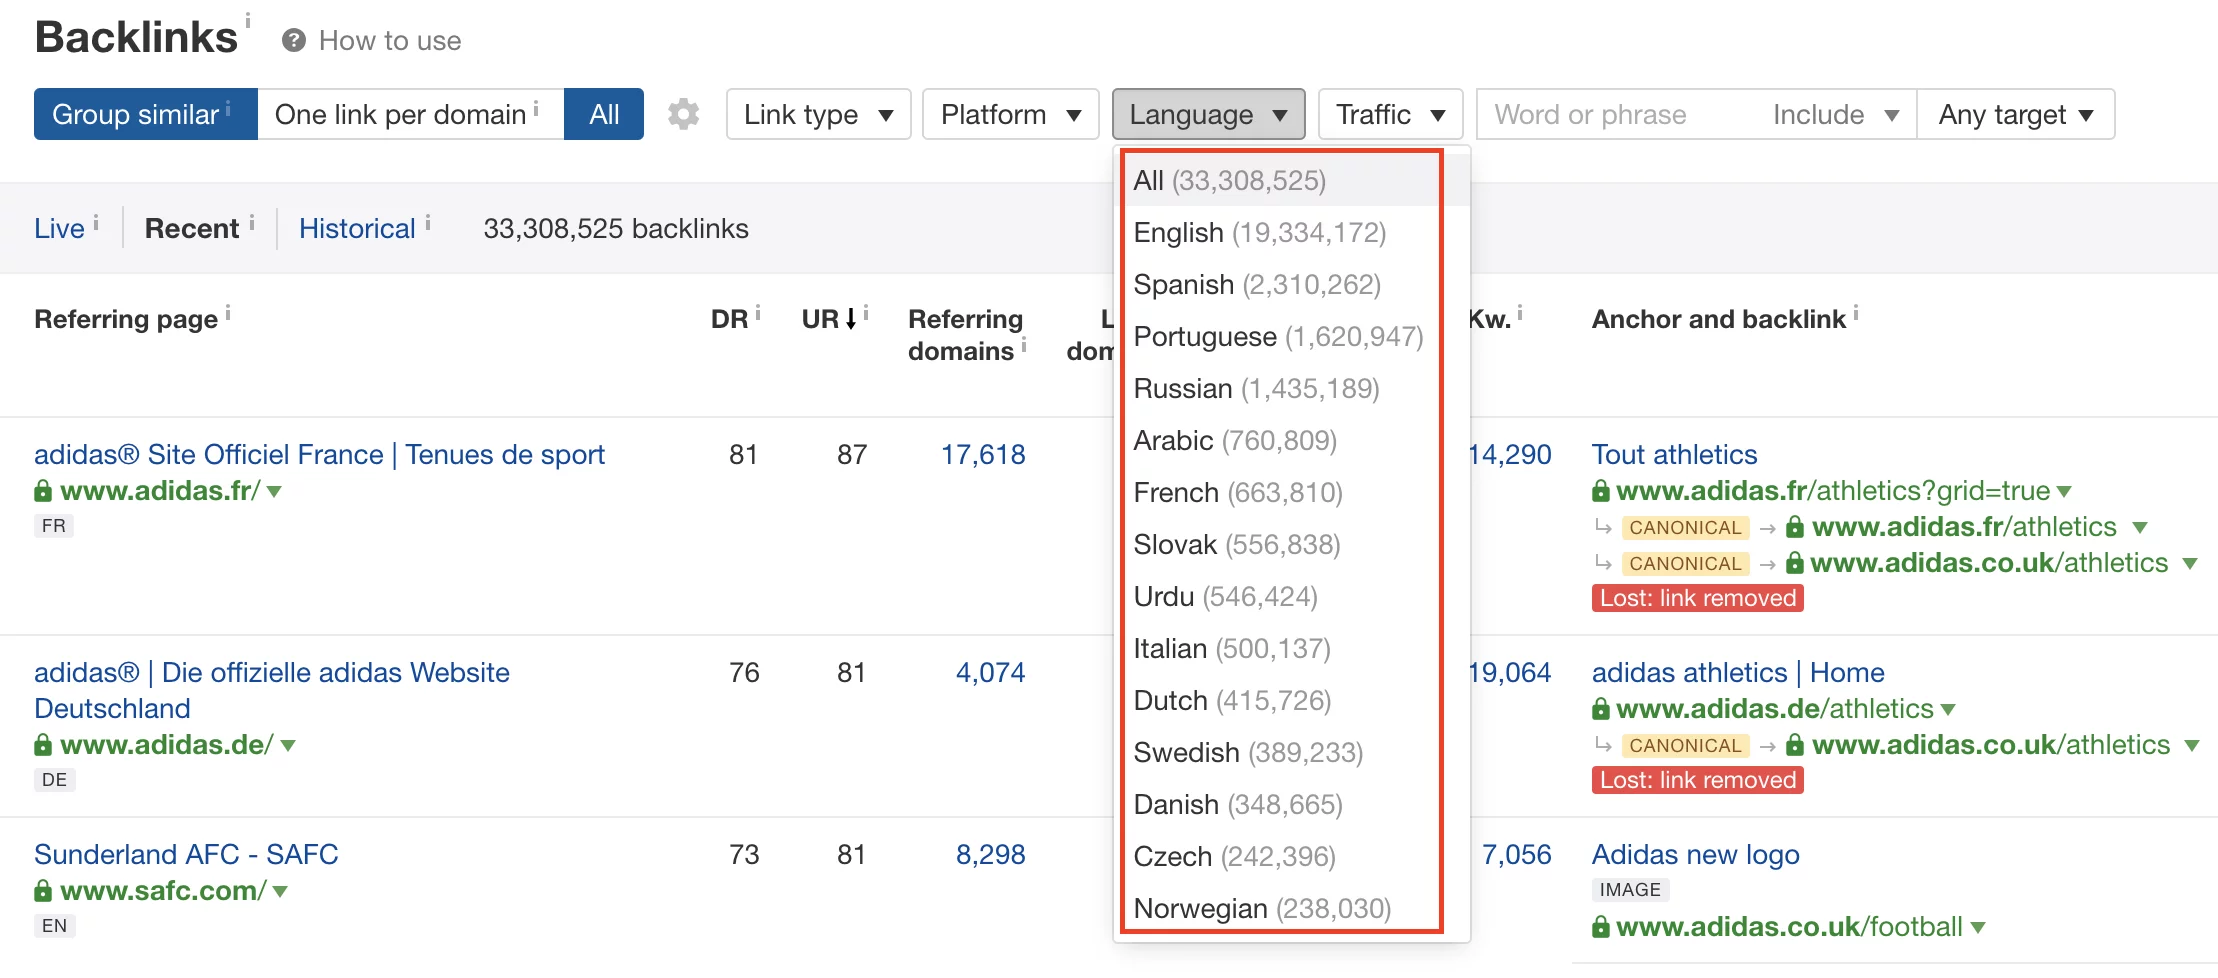Select the All grouping option
Screen dimensions: 2218x978
(604, 114)
